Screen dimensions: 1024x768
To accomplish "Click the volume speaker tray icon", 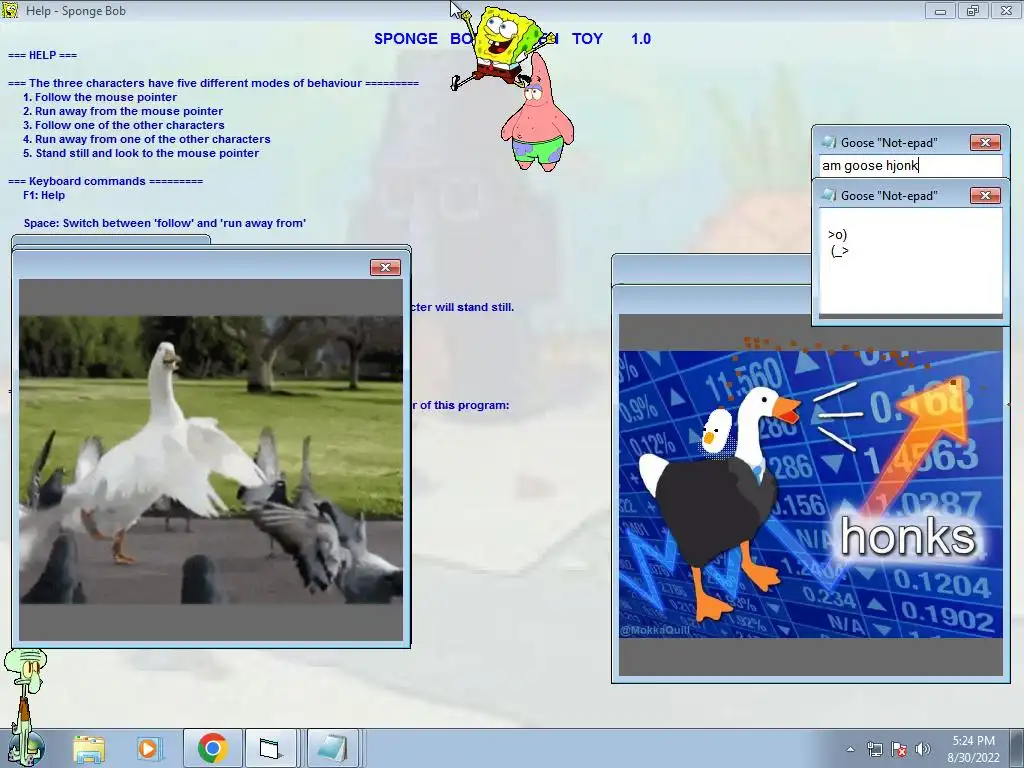I will [x=923, y=749].
